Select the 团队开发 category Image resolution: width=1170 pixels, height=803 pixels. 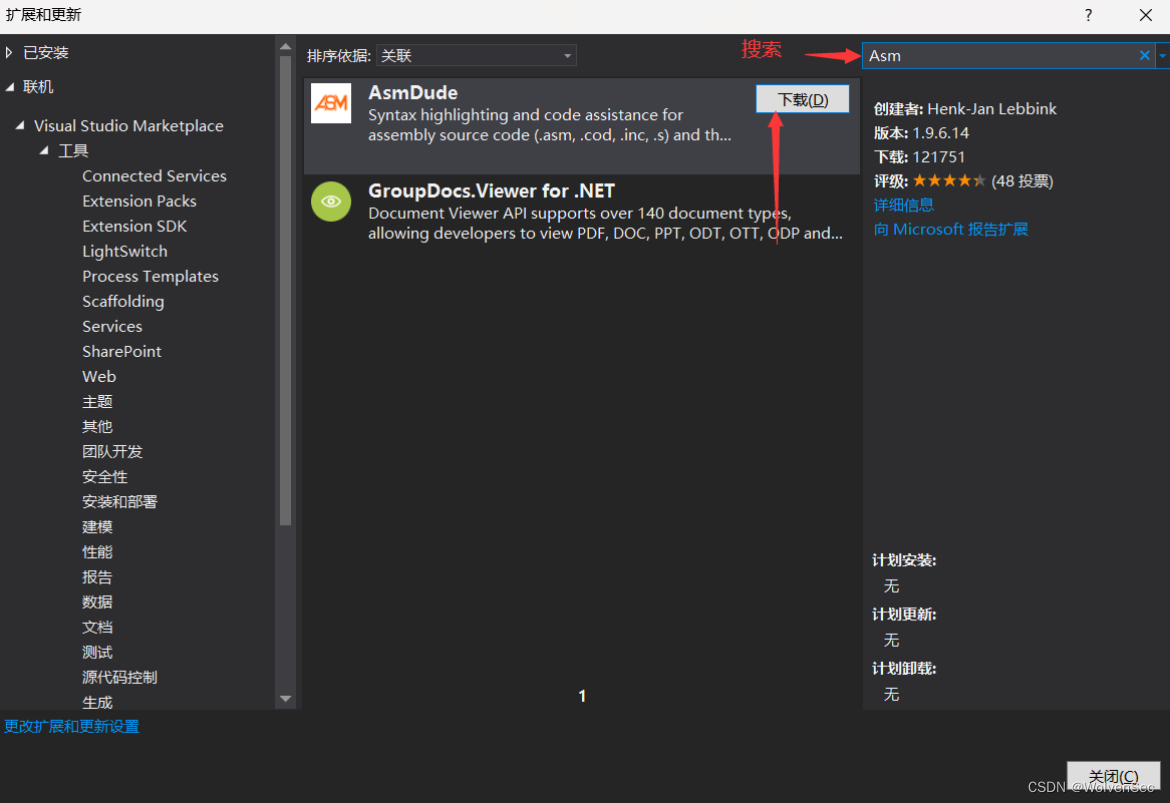(112, 452)
